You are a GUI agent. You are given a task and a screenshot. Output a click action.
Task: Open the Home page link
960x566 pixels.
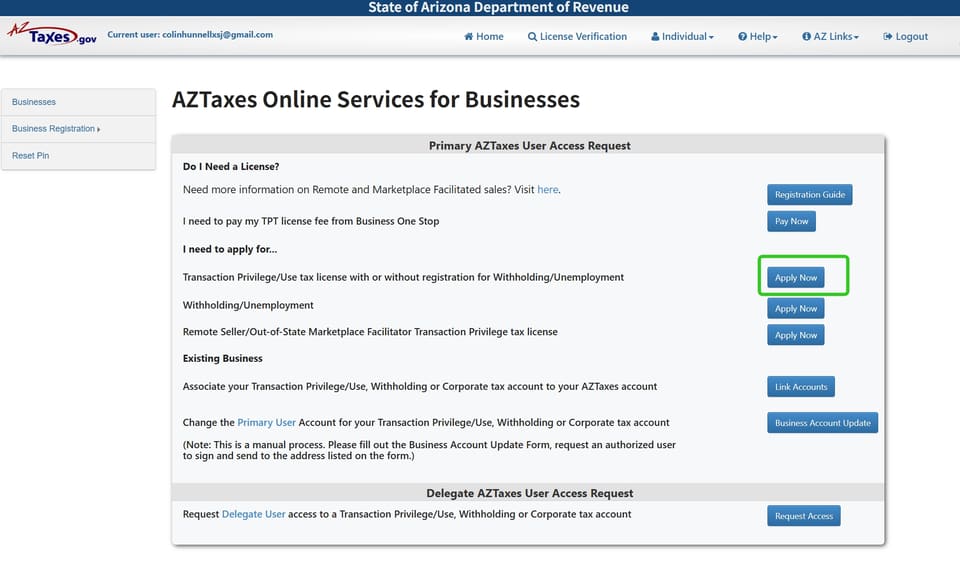click(x=484, y=37)
